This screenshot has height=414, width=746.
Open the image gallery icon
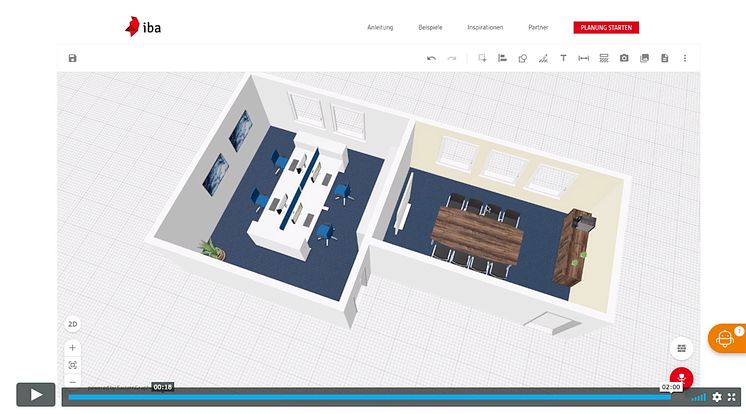pyautogui.click(x=644, y=58)
